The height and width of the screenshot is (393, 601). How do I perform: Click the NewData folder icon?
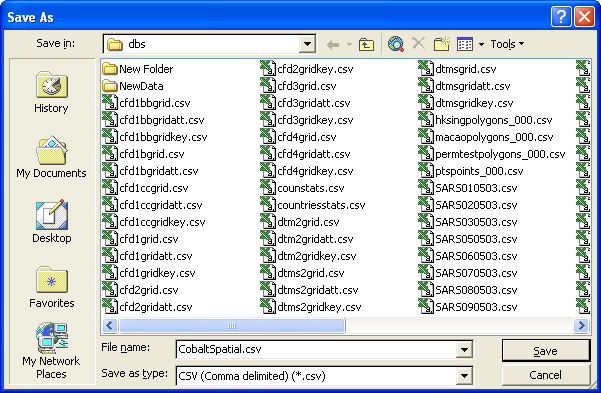110,86
